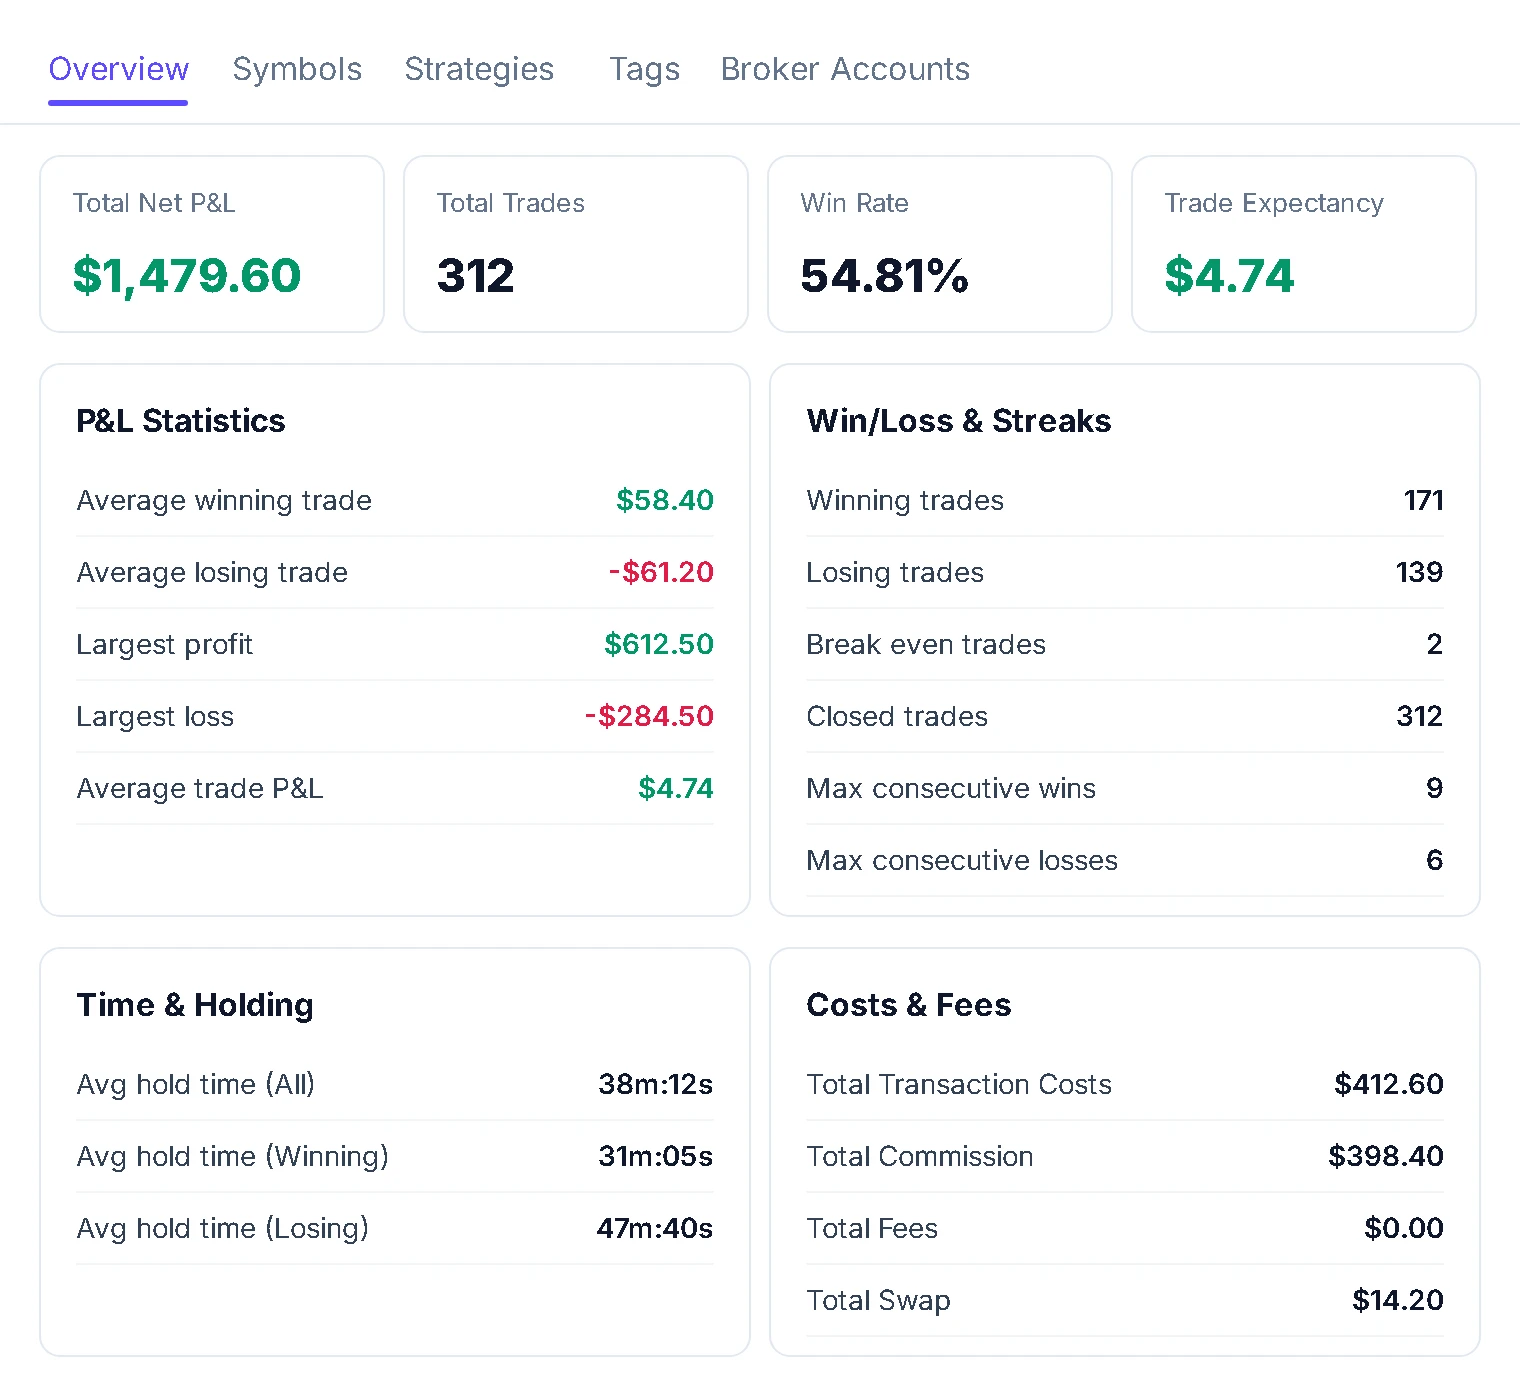The image size is (1520, 1396).
Task: Click the Win Rate label
Action: [854, 203]
